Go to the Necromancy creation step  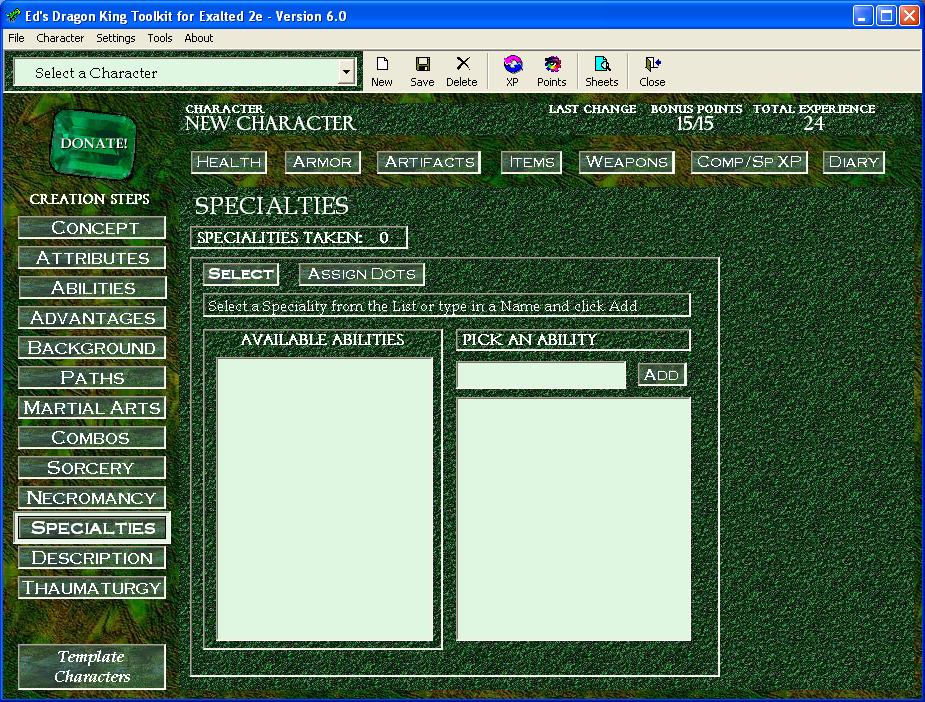(x=92, y=498)
